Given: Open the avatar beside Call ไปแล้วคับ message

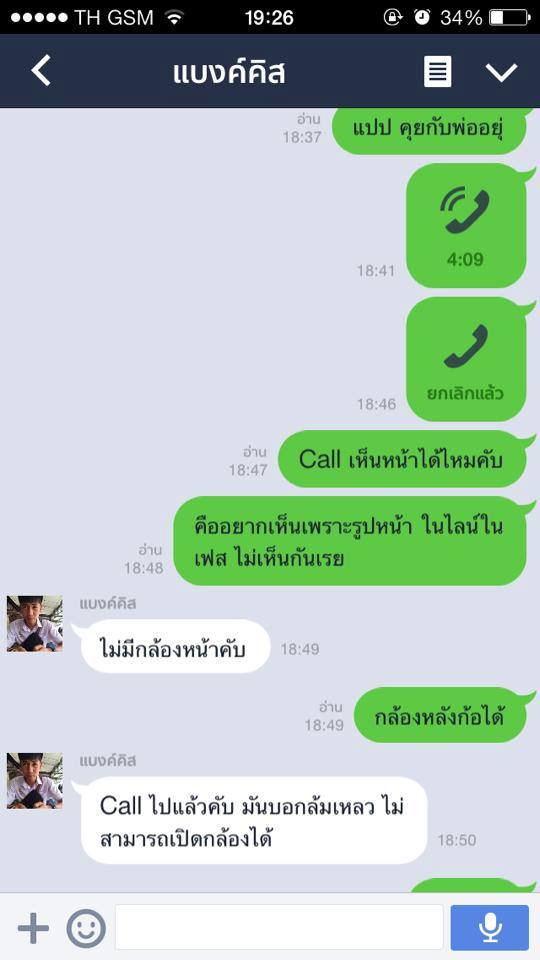Looking at the screenshot, I should pos(34,781).
